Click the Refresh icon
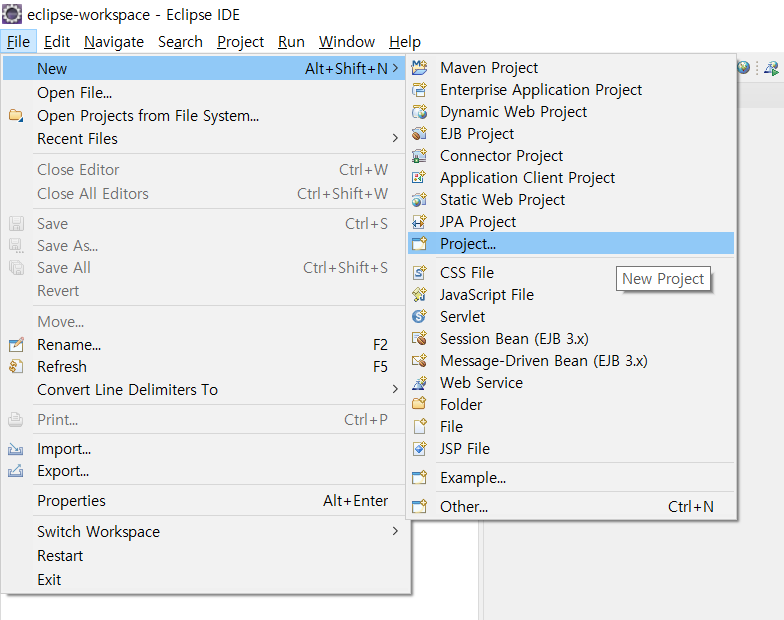This screenshot has width=784, height=620. pos(16,366)
